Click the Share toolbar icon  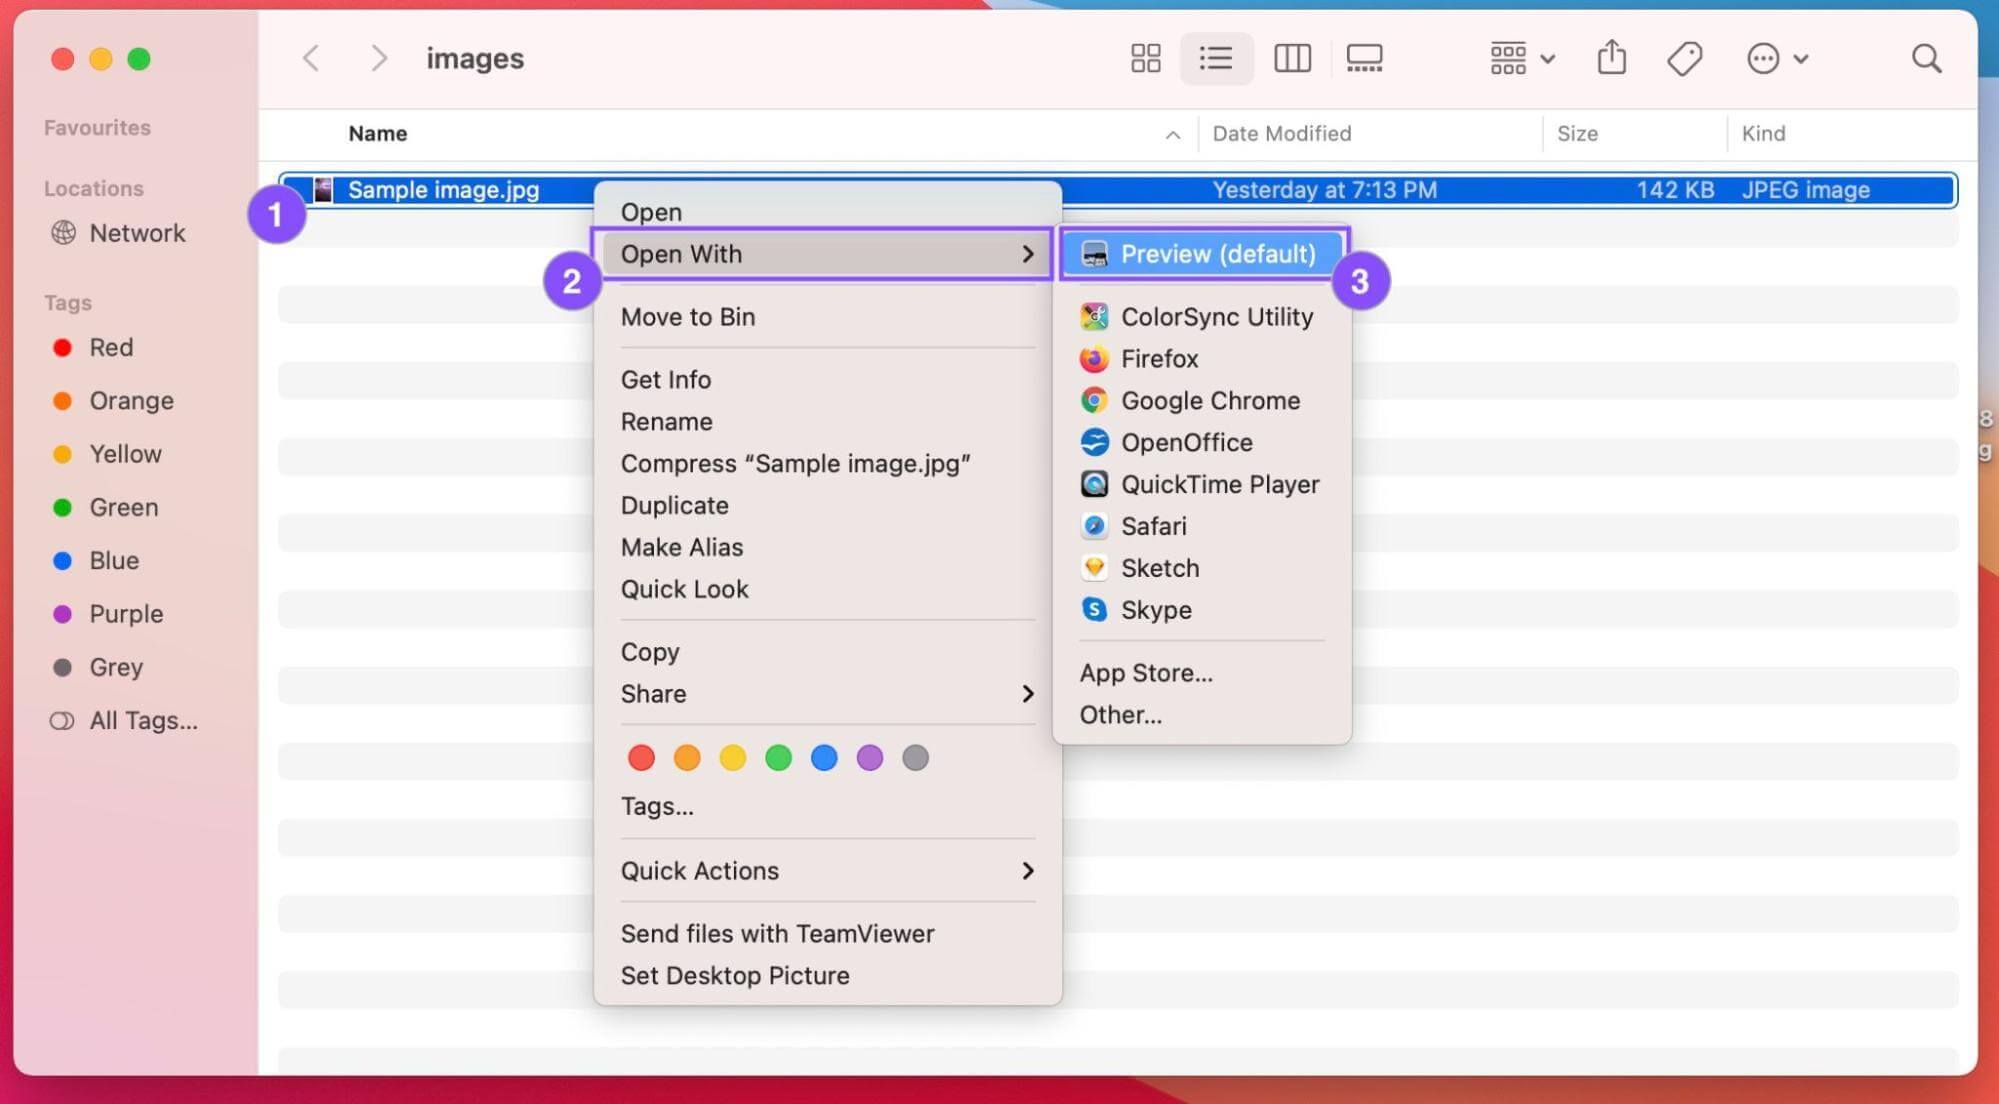1611,58
